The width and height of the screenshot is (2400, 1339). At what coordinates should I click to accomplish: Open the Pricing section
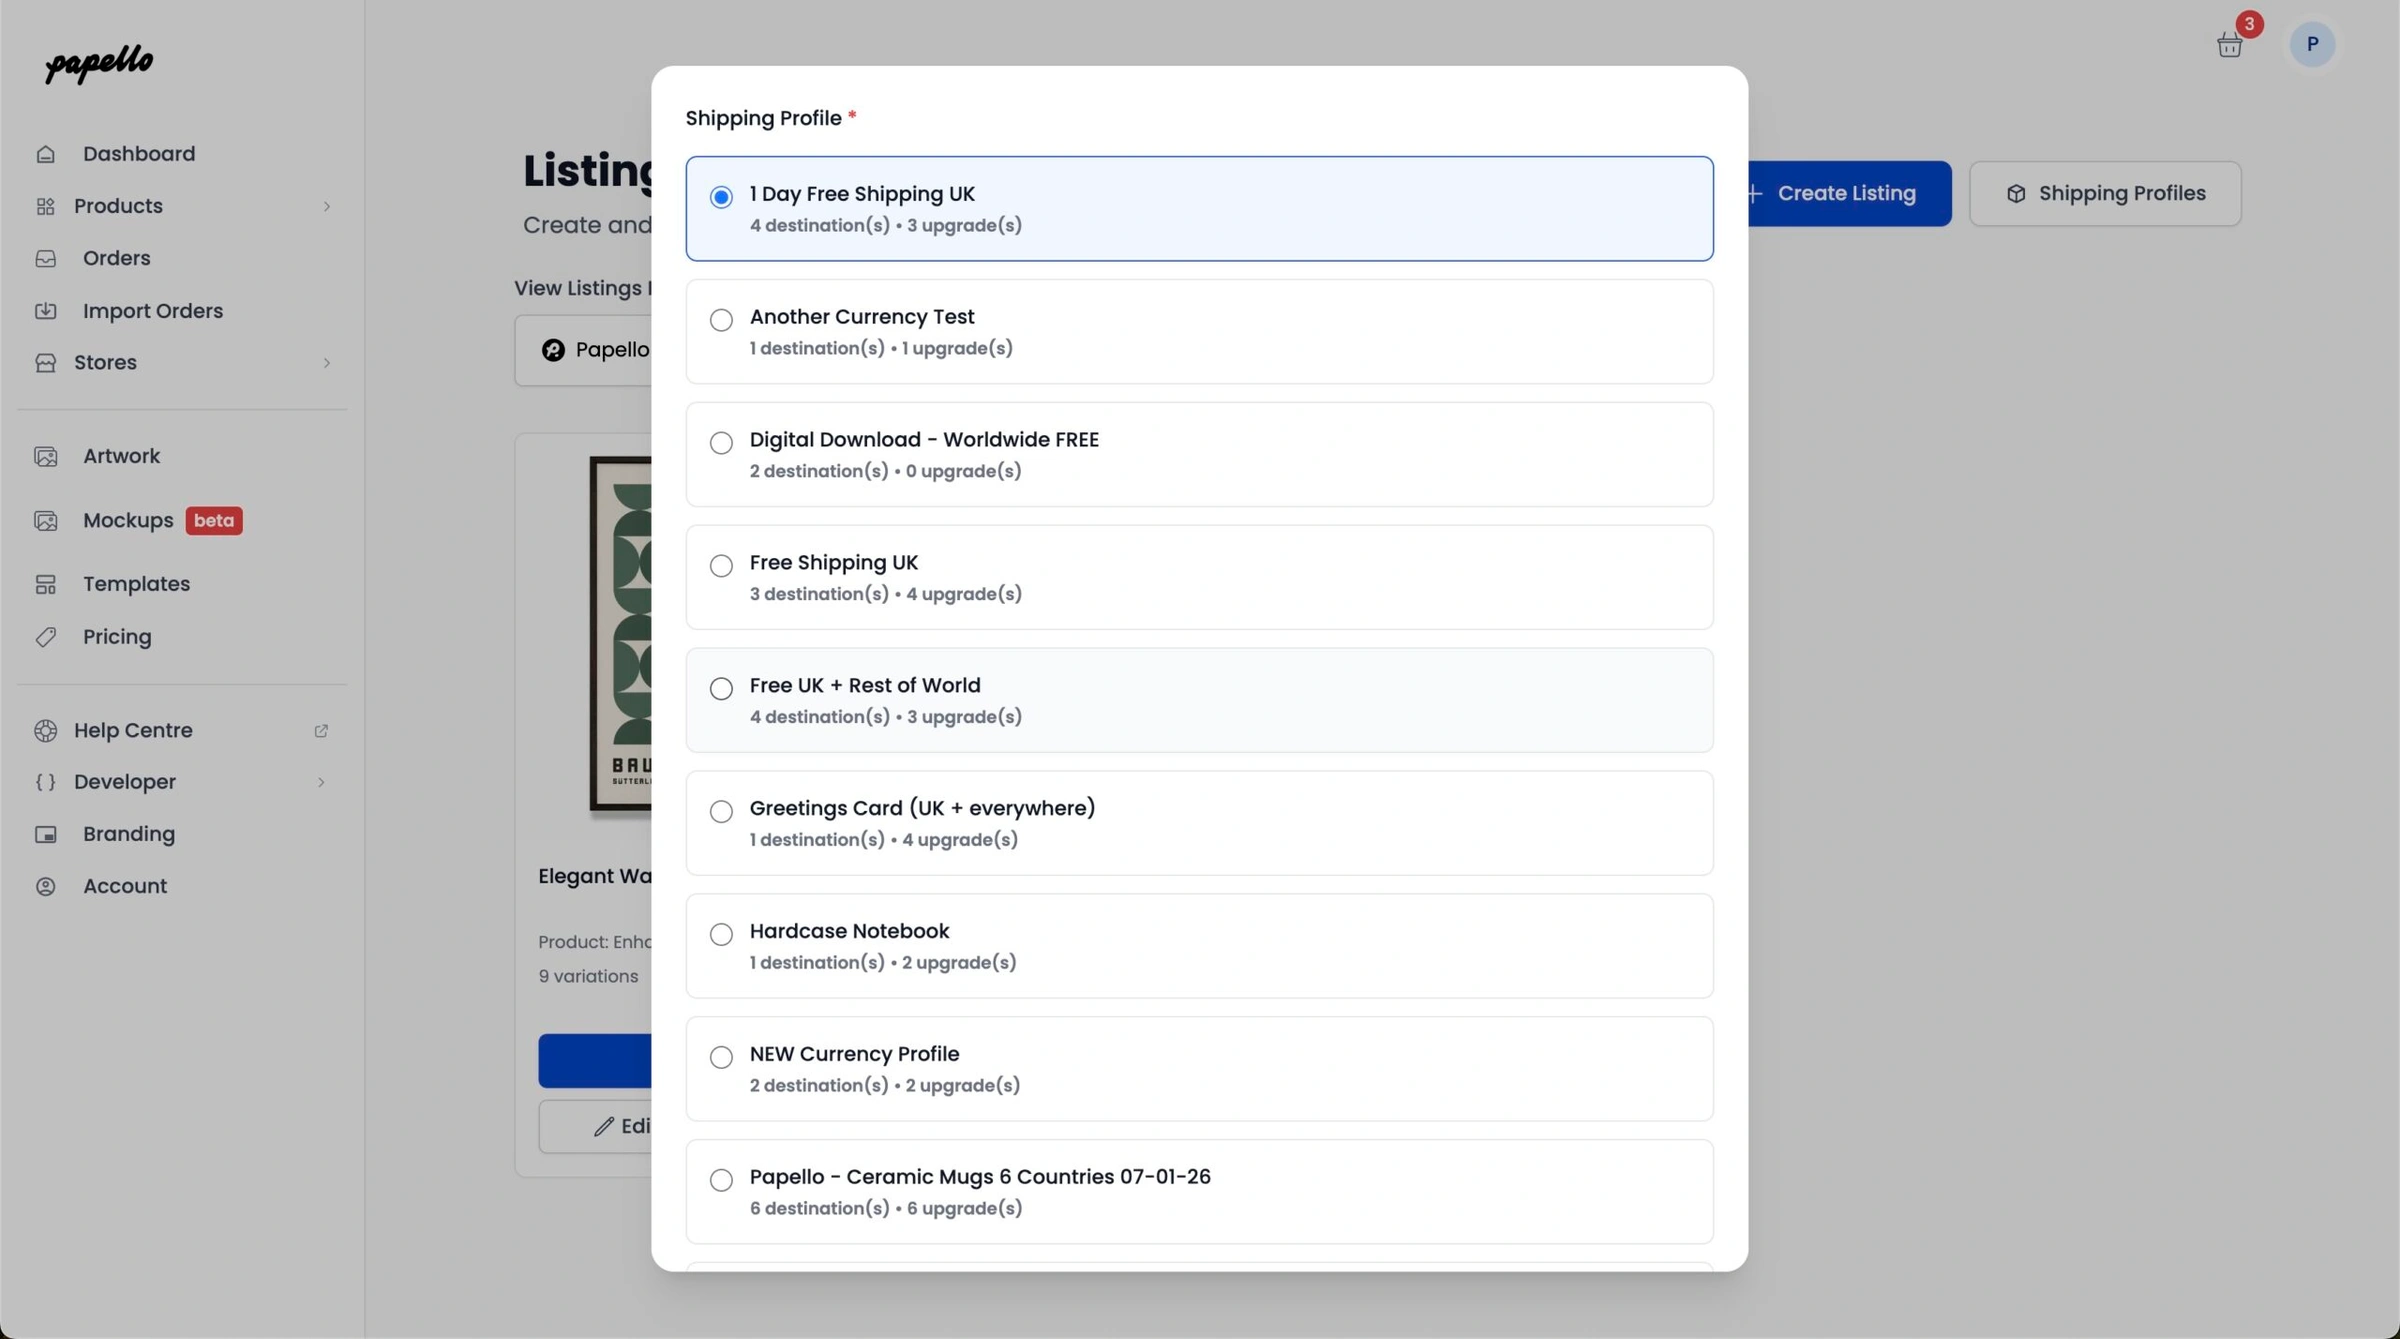[x=117, y=636]
